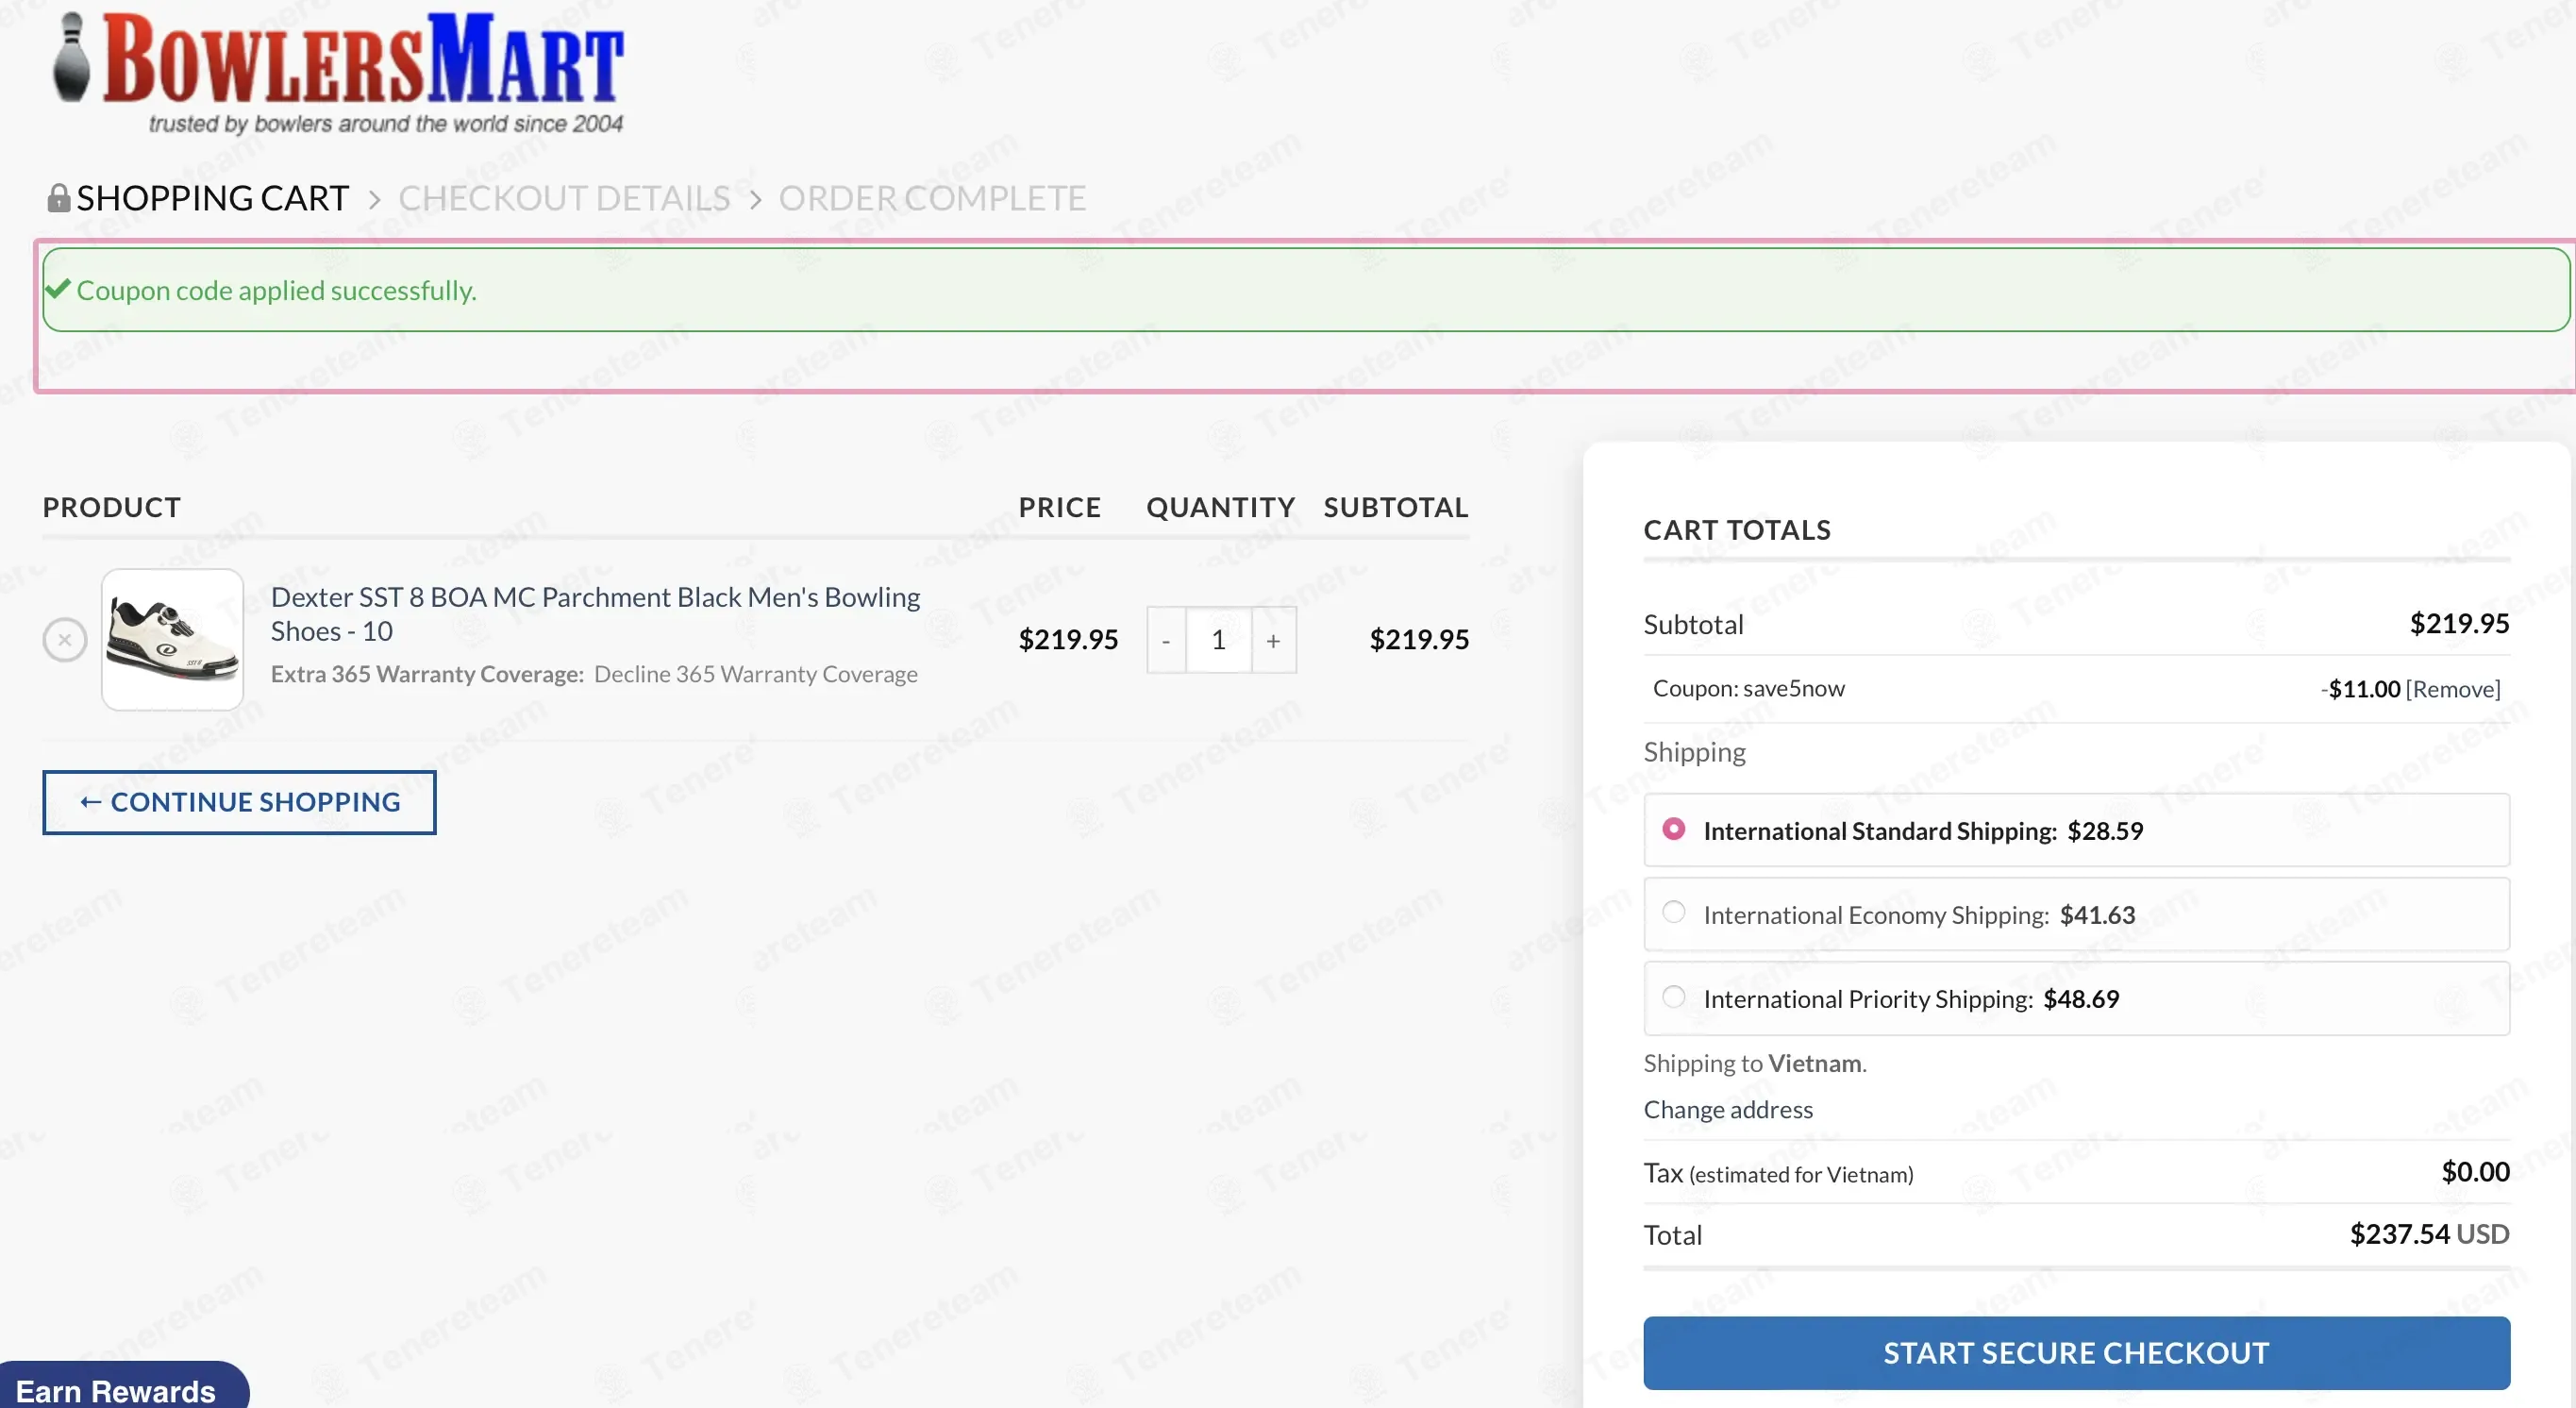
Task: Click the $237.54 USD total amount
Action: pos(2429,1234)
